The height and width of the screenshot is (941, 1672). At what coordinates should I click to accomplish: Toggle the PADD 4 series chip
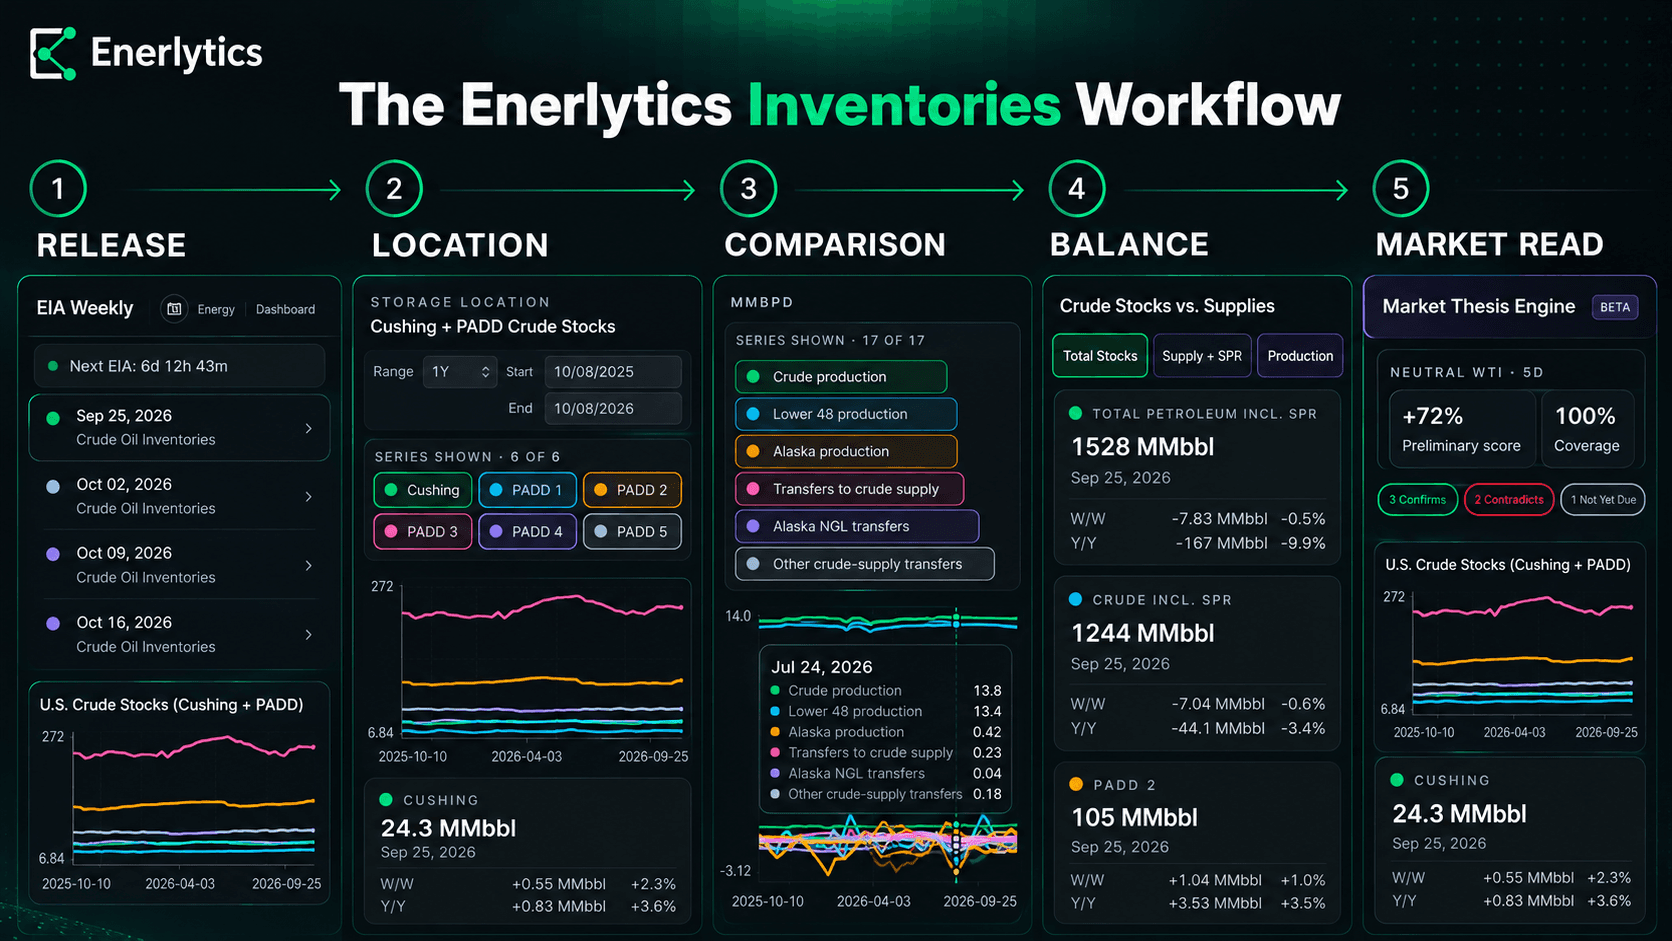[x=527, y=531]
